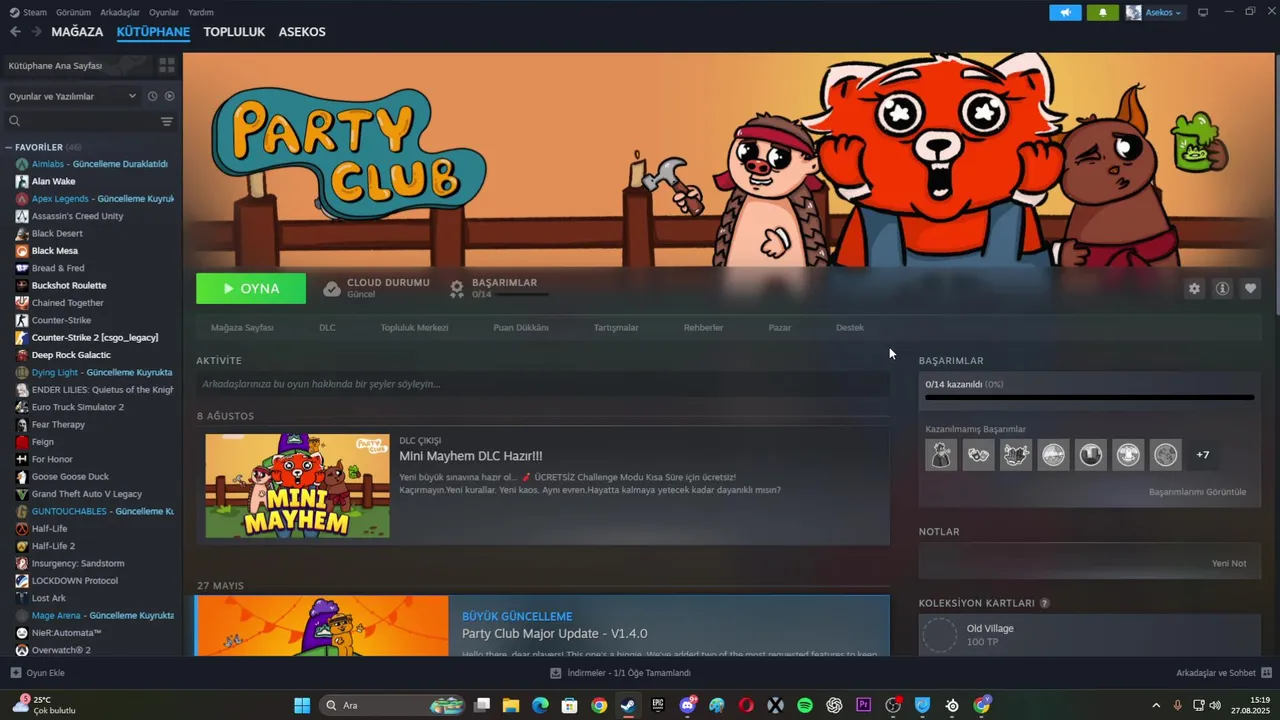1280x720 pixels.
Task: Select Alan Wake in the library
Action: pos(53,181)
